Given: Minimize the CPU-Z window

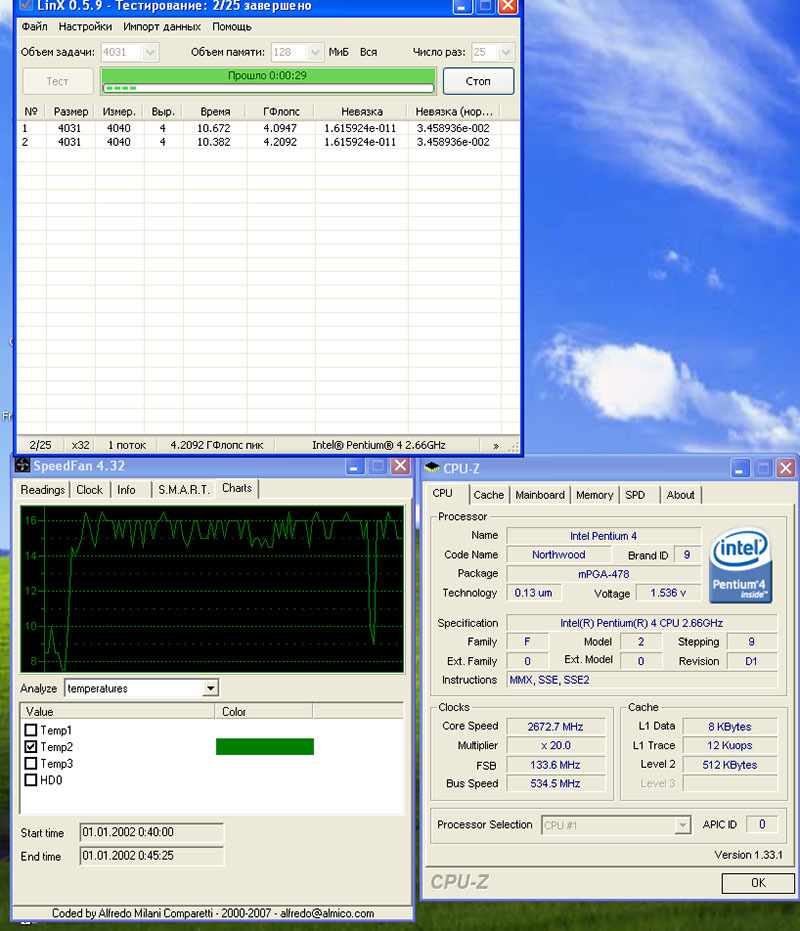Looking at the screenshot, I should click(739, 468).
